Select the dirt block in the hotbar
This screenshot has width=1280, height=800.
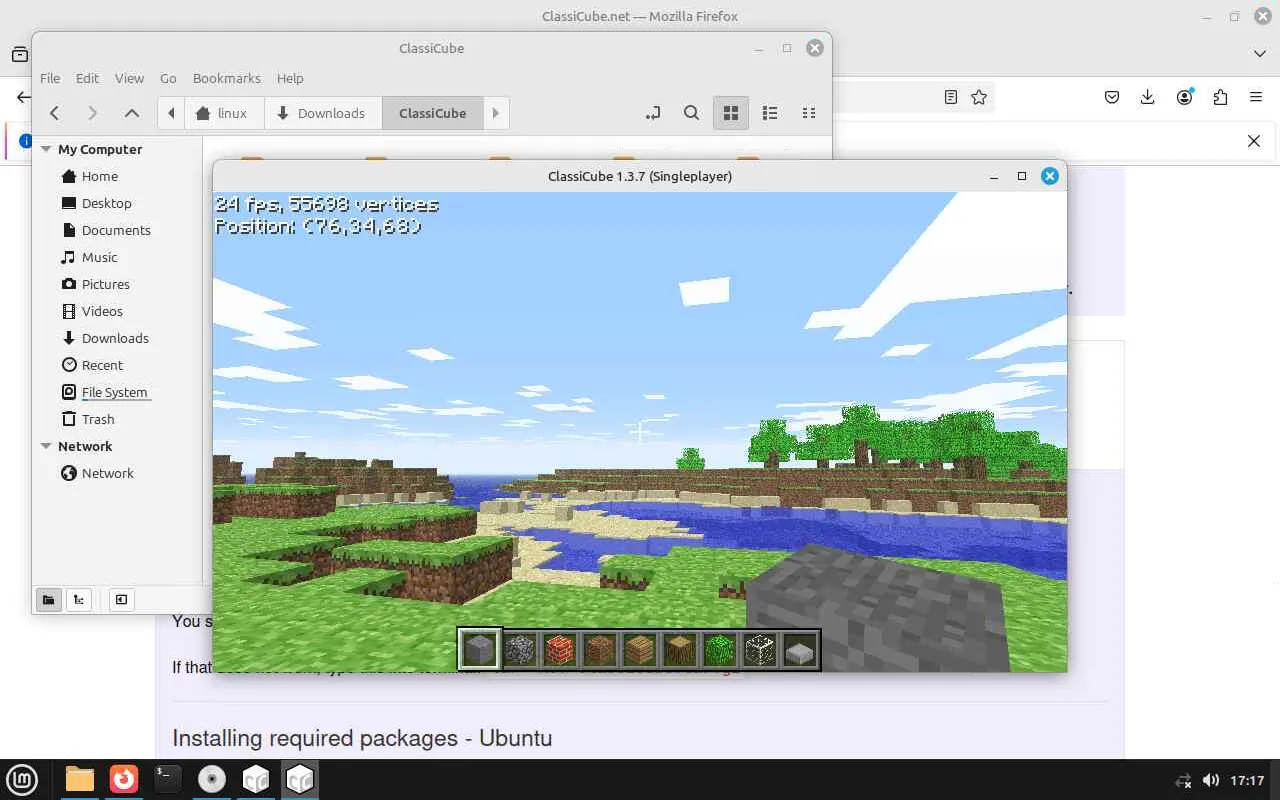click(x=600, y=650)
